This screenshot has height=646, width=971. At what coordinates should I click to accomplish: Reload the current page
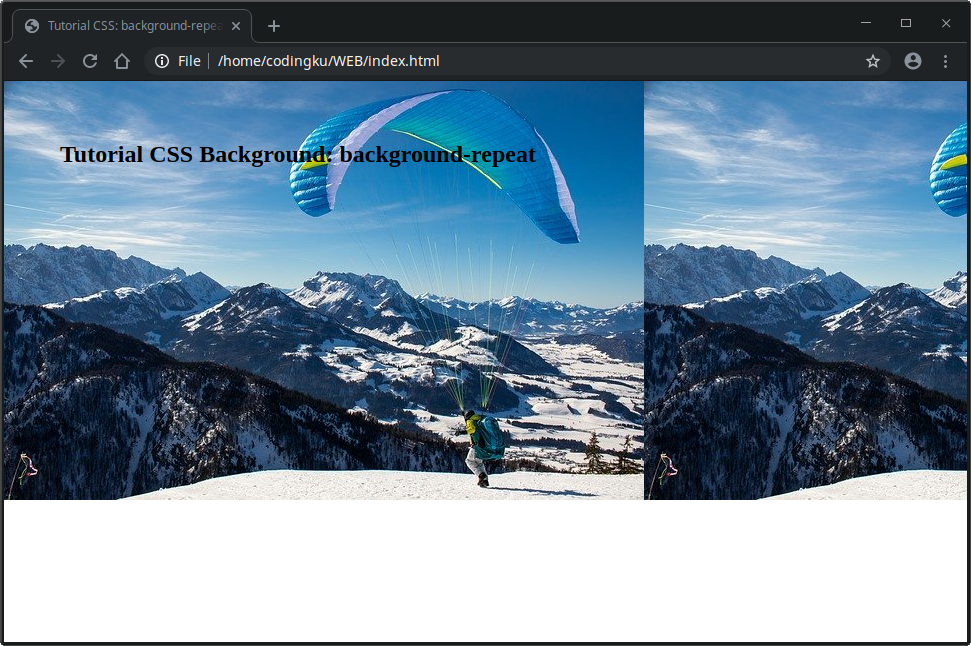tap(90, 61)
